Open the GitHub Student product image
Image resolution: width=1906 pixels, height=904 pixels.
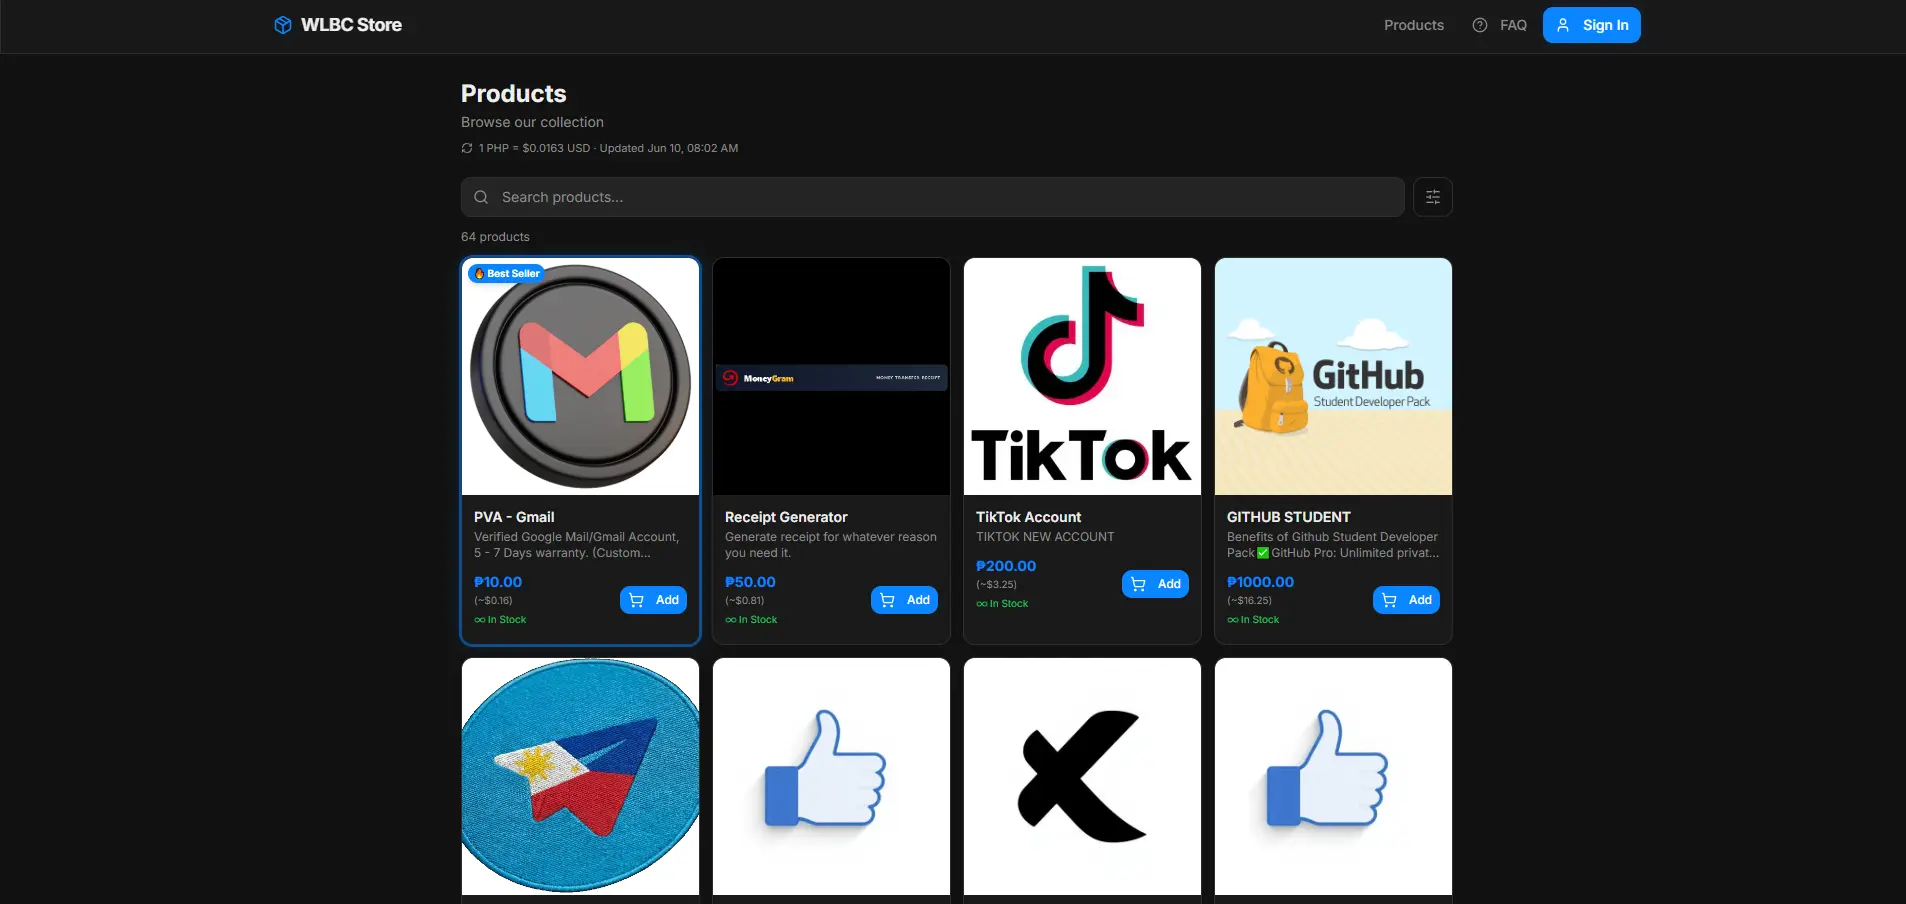coord(1333,376)
